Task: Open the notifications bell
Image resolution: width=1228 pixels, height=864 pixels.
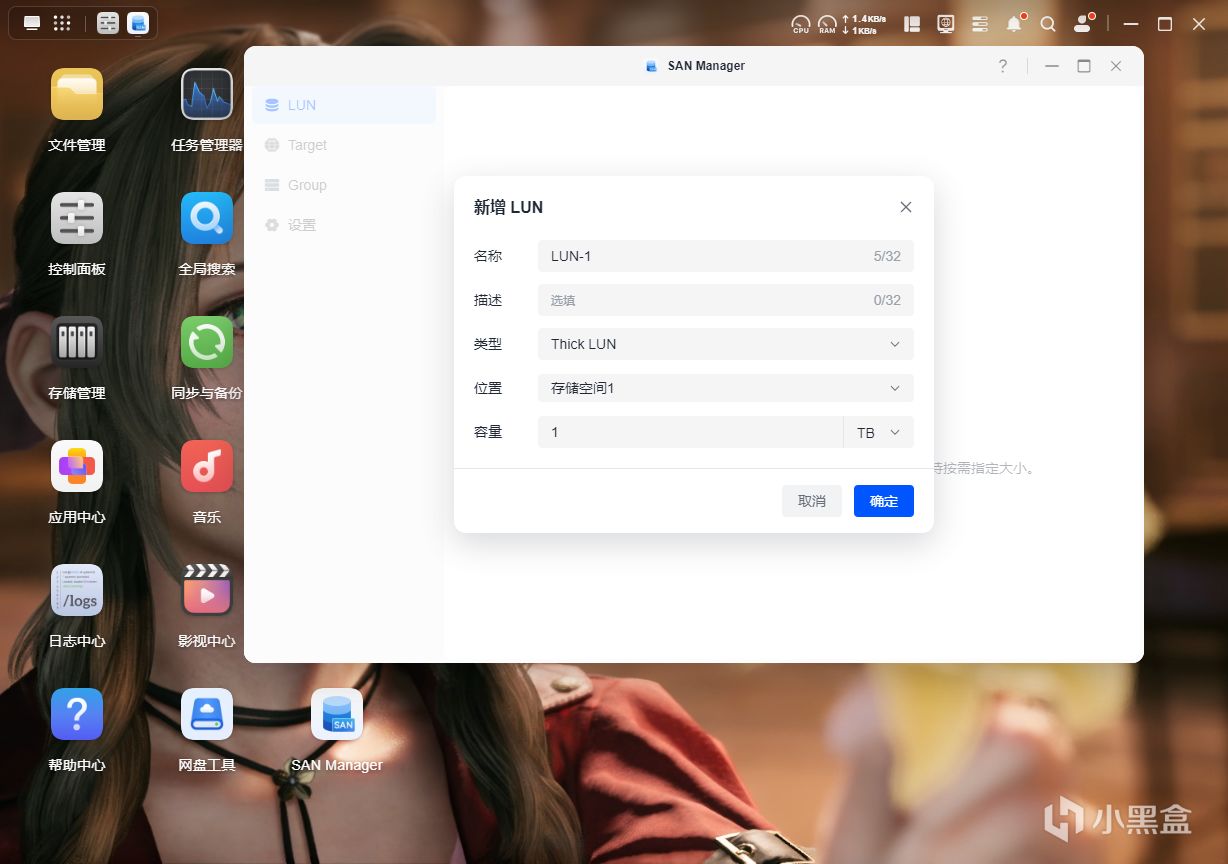Action: point(1015,23)
